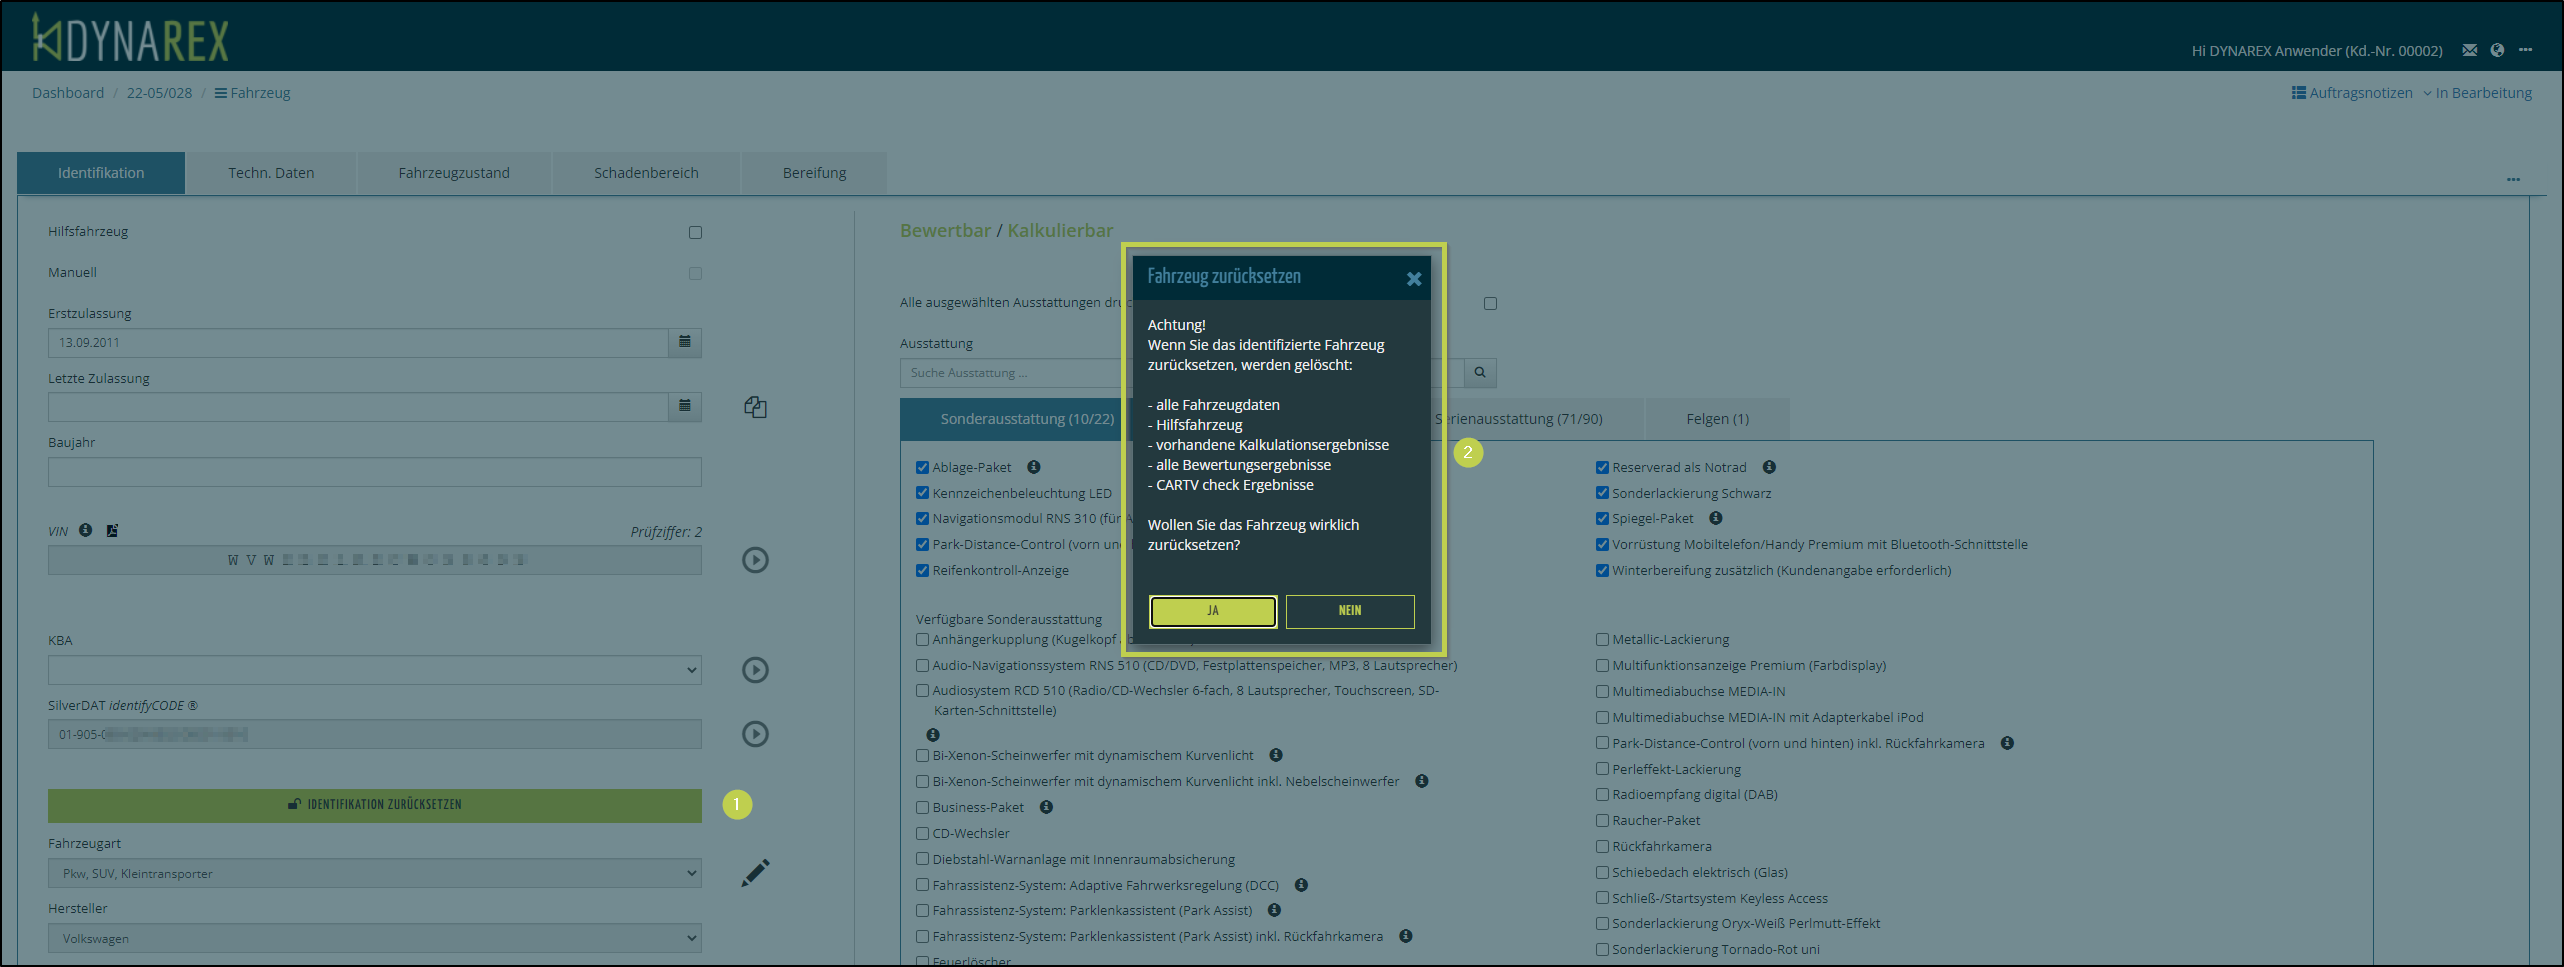Open the Felgen (1) tab
This screenshot has height=967, width=2564.
click(1717, 419)
